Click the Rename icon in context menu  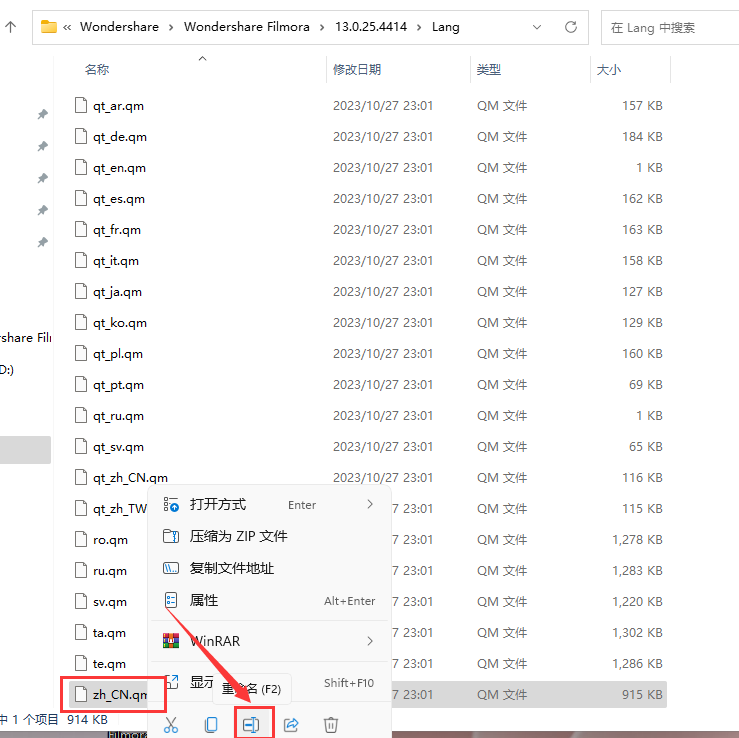point(251,724)
